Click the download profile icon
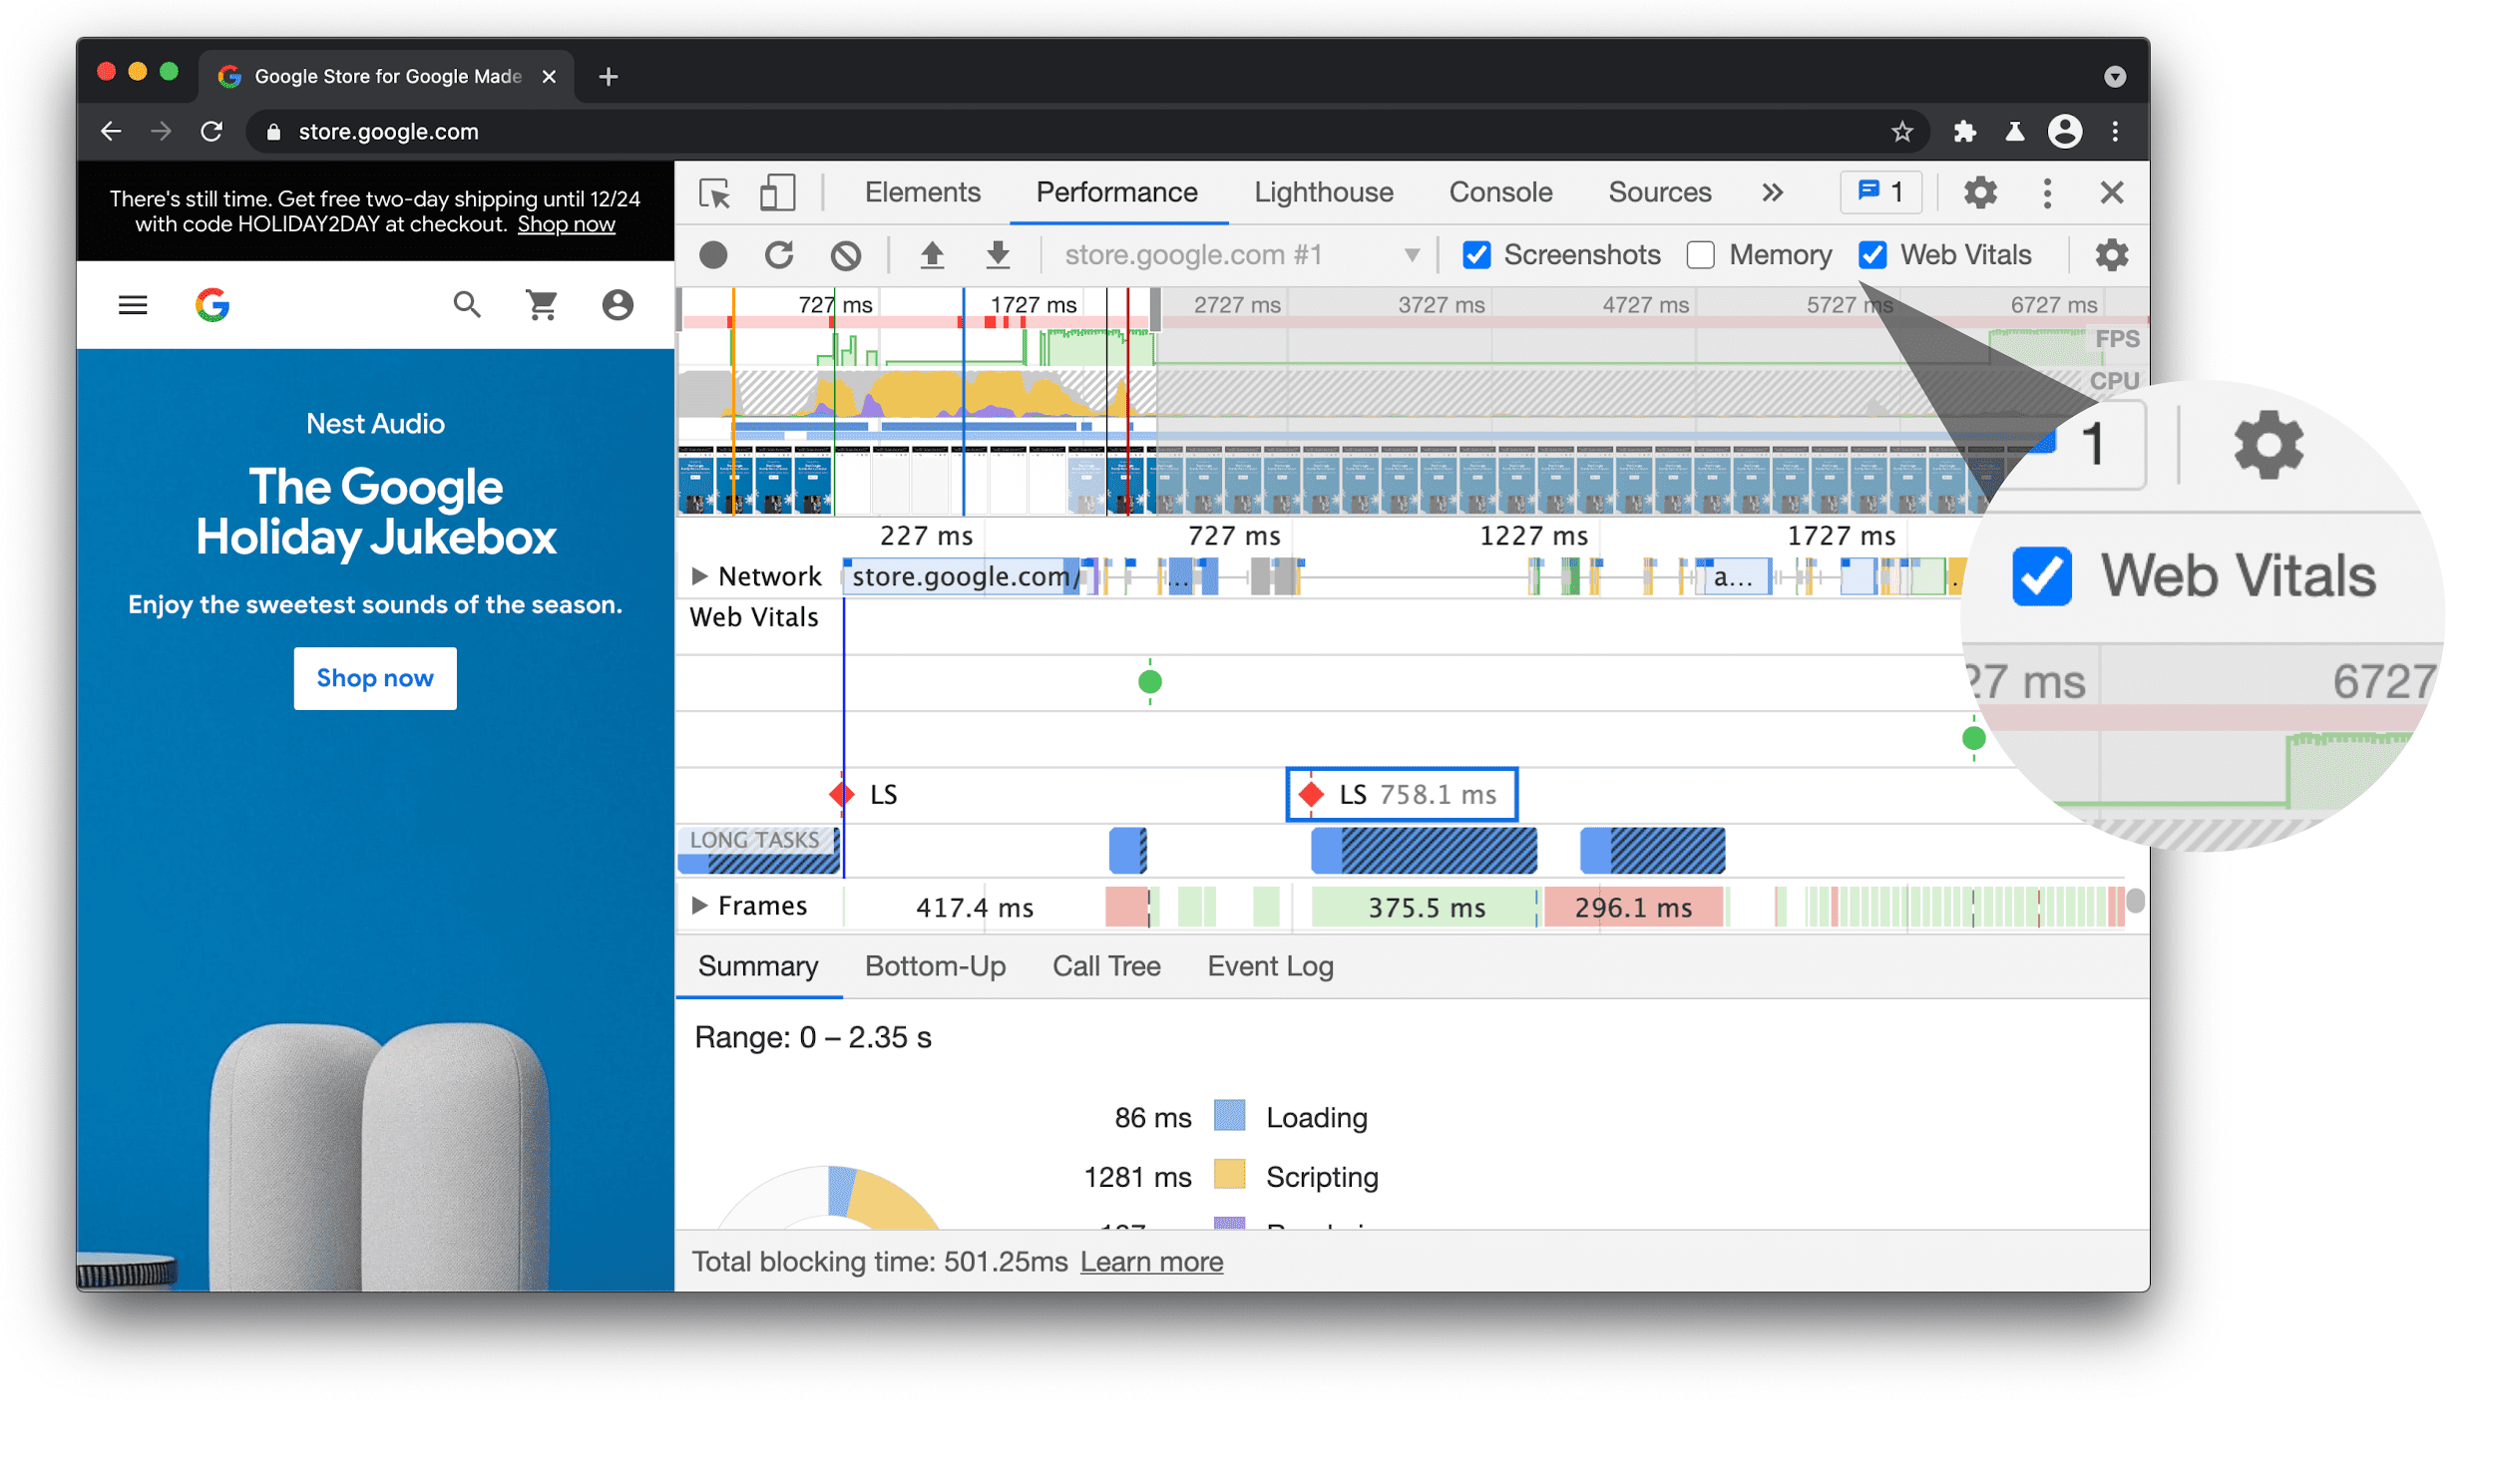 coord(998,254)
